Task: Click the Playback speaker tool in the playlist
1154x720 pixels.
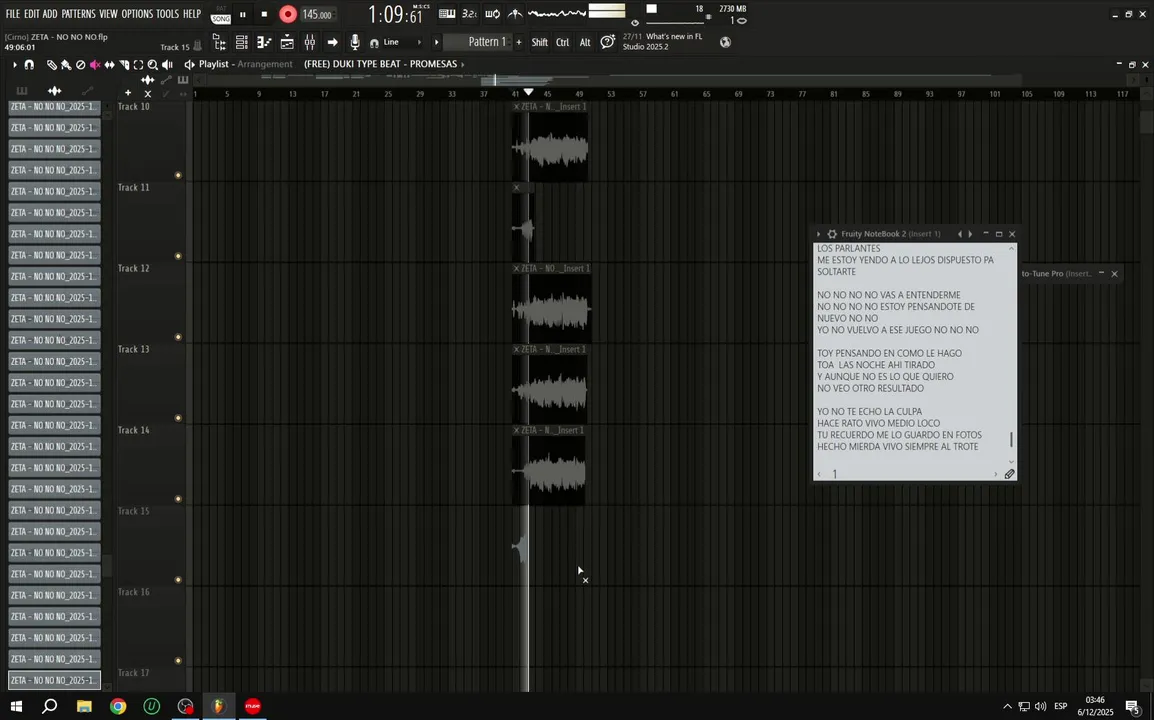Action: 168,65
